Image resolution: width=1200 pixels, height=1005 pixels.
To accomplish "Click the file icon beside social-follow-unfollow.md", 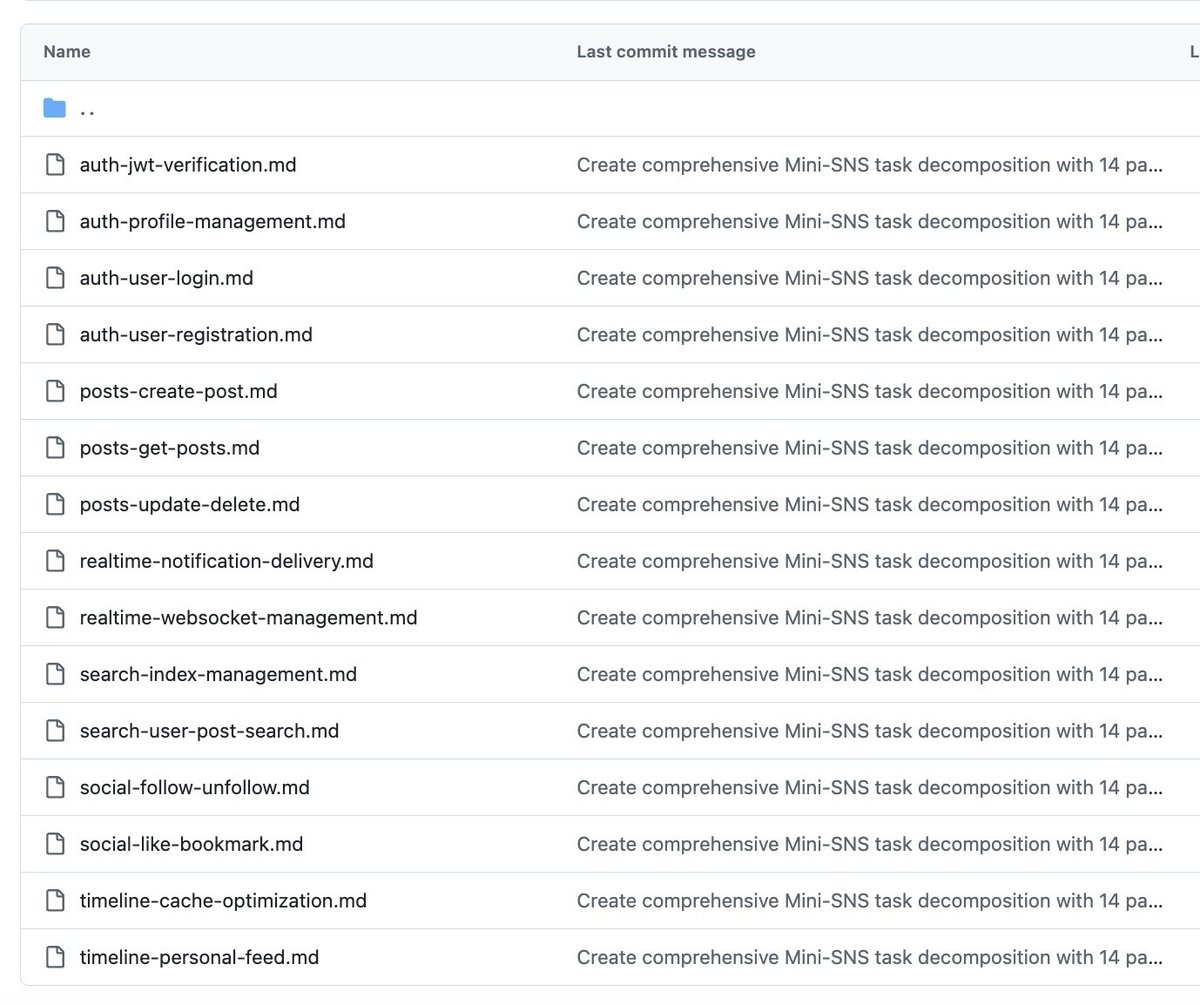I will pyautogui.click(x=55, y=787).
